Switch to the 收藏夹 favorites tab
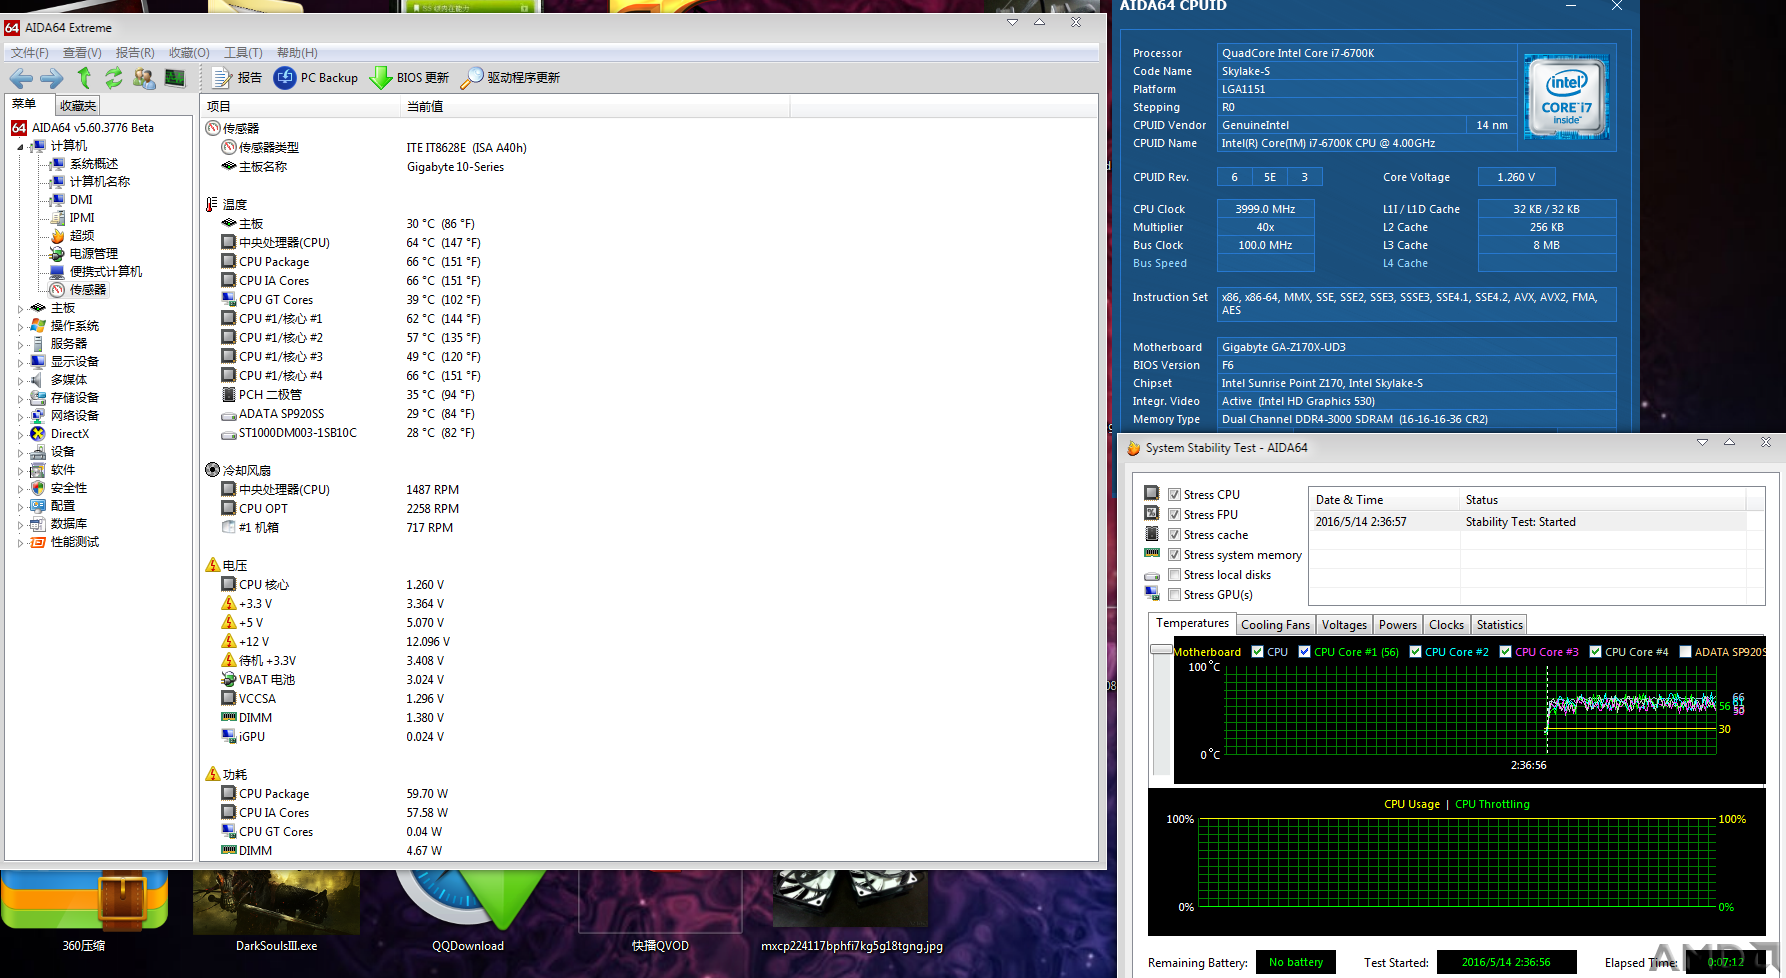The width and height of the screenshot is (1786, 978). tap(78, 106)
